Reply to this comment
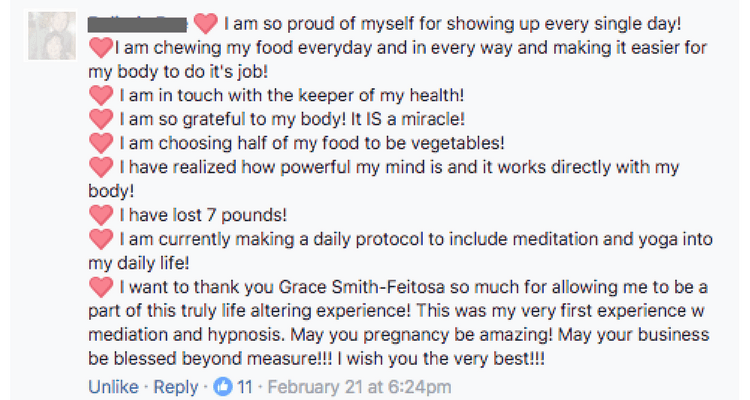The height and width of the screenshot is (400, 750). [176, 387]
